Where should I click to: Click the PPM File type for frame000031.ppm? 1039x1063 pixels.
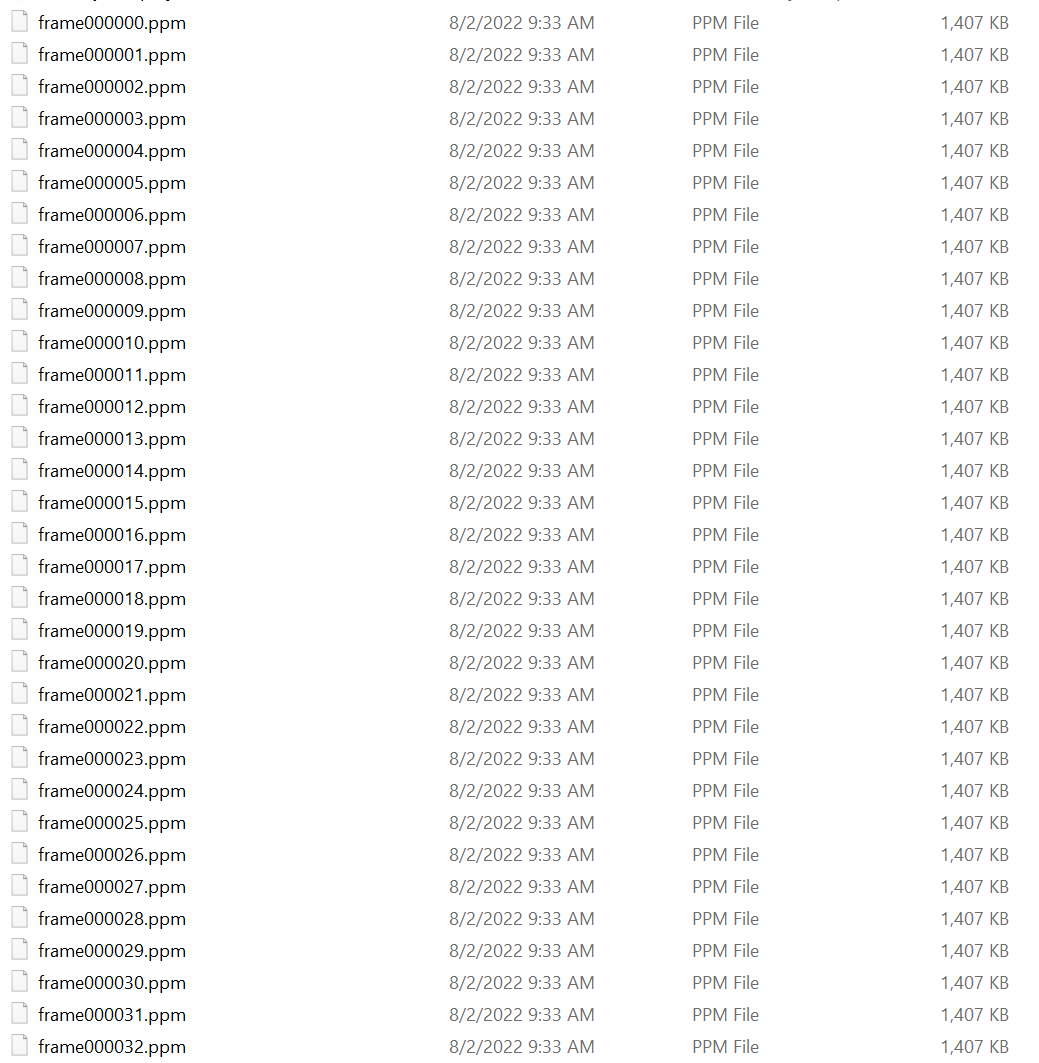pyautogui.click(x=725, y=1014)
